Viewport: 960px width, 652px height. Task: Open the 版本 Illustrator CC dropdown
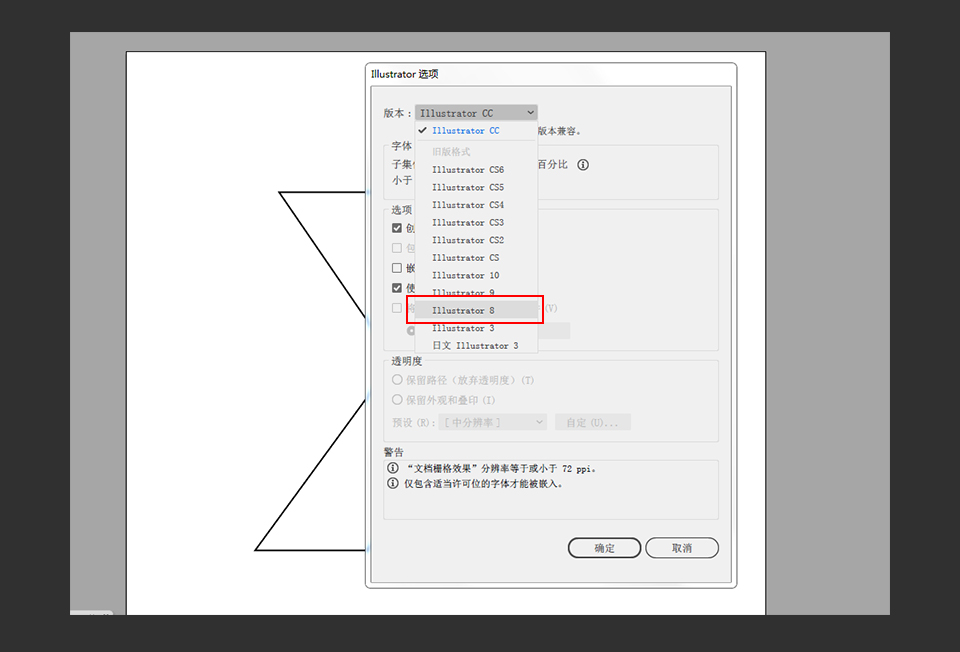(x=476, y=113)
